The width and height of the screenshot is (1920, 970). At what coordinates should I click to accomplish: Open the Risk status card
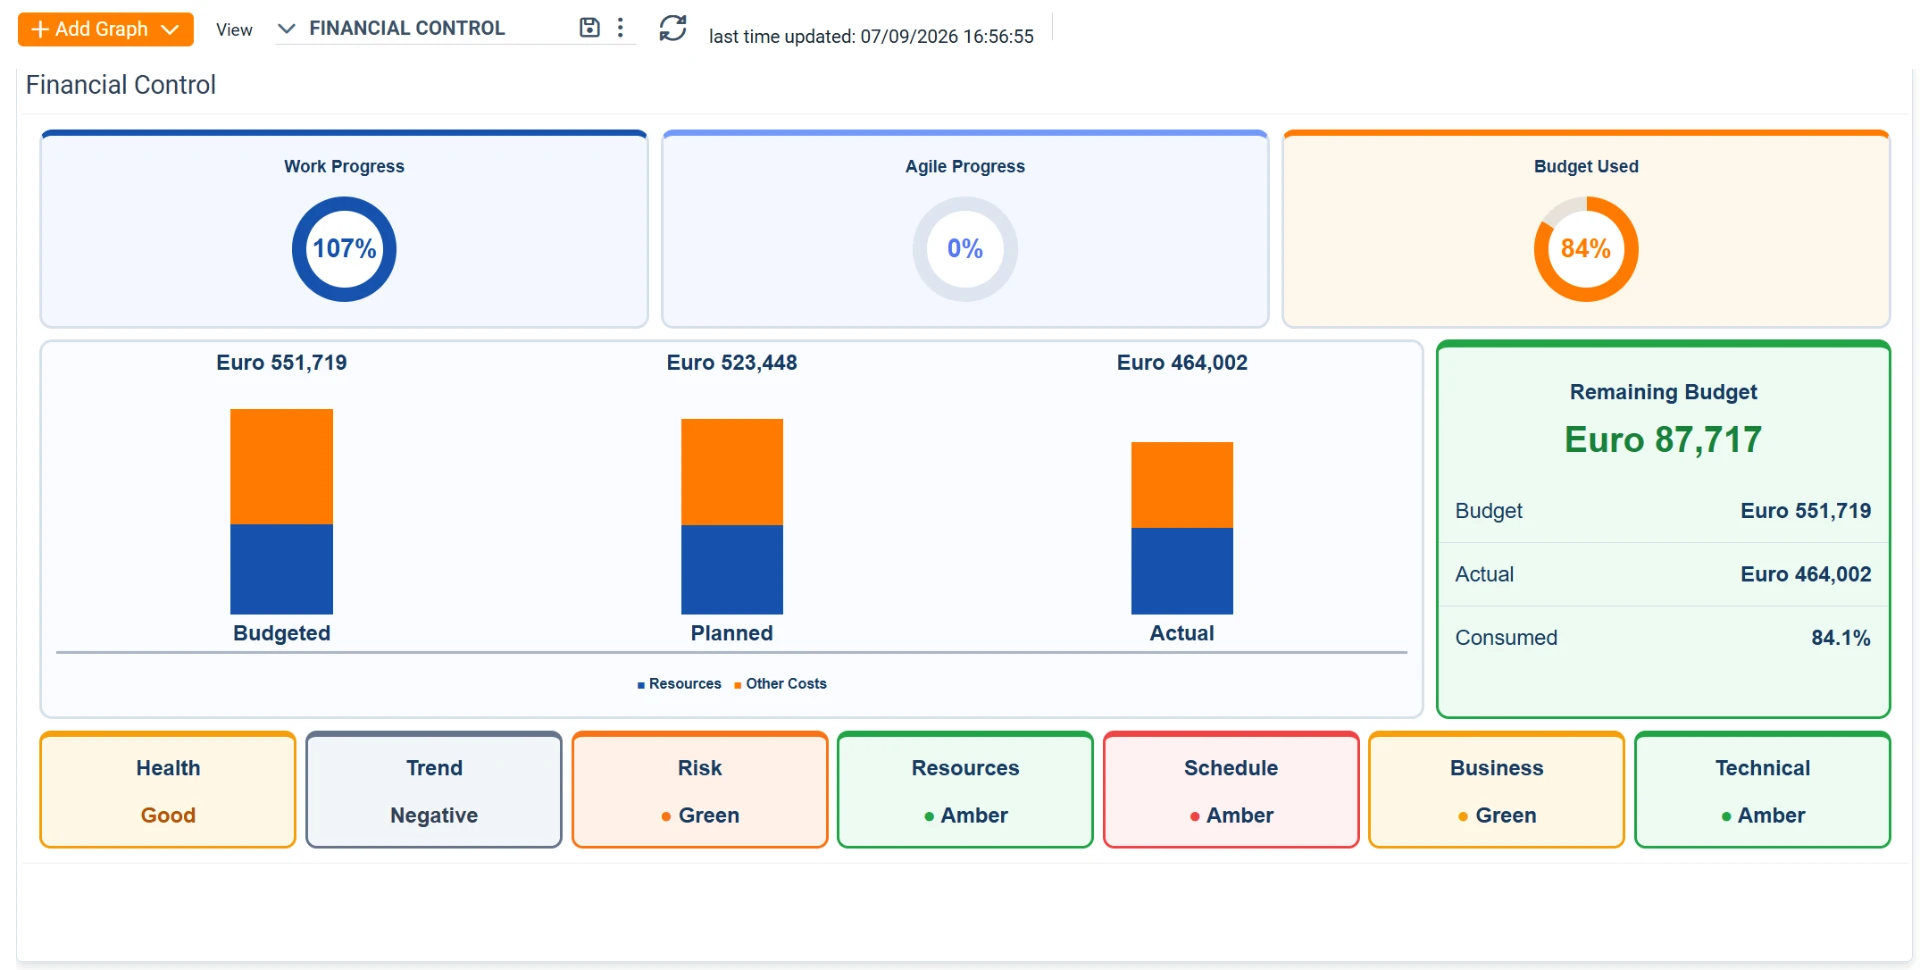(x=700, y=790)
